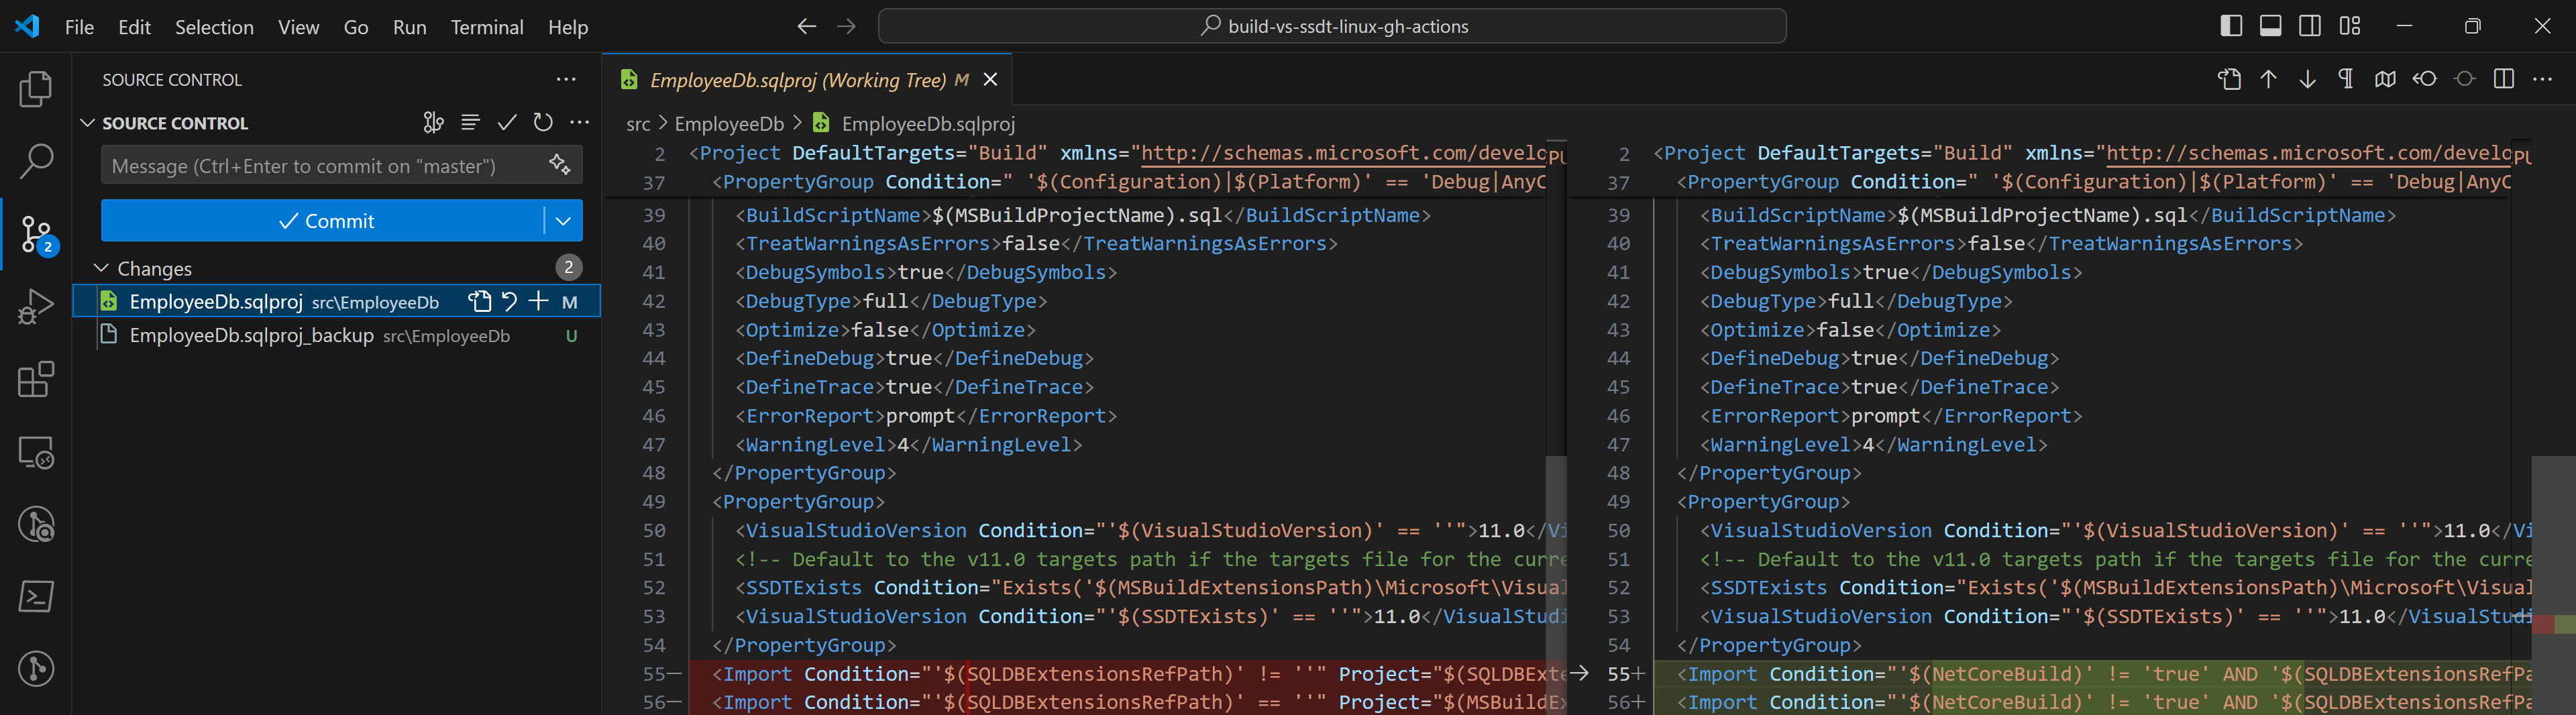The image size is (2576, 715).
Task: Toggle collapse unchanged regions map icon
Action: pyautogui.click(x=2385, y=79)
